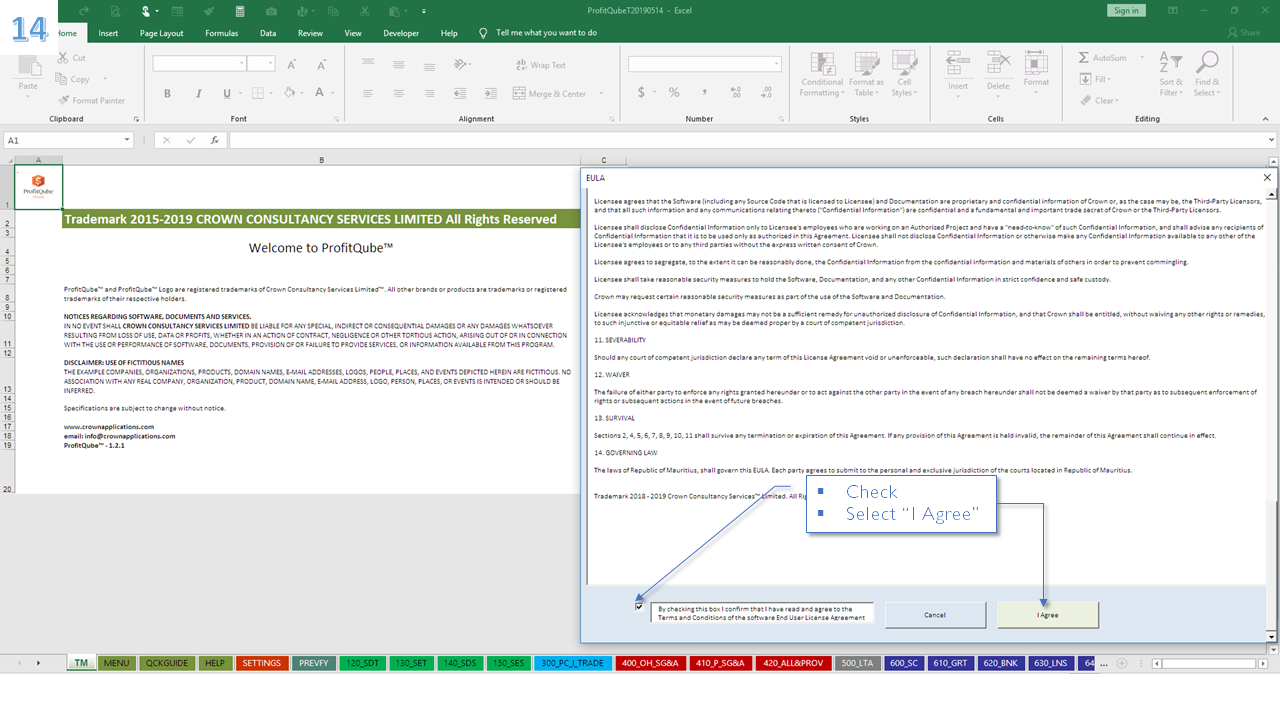Click the Percent Style icon
This screenshot has height=720, width=1280.
pyautogui.click(x=674, y=93)
